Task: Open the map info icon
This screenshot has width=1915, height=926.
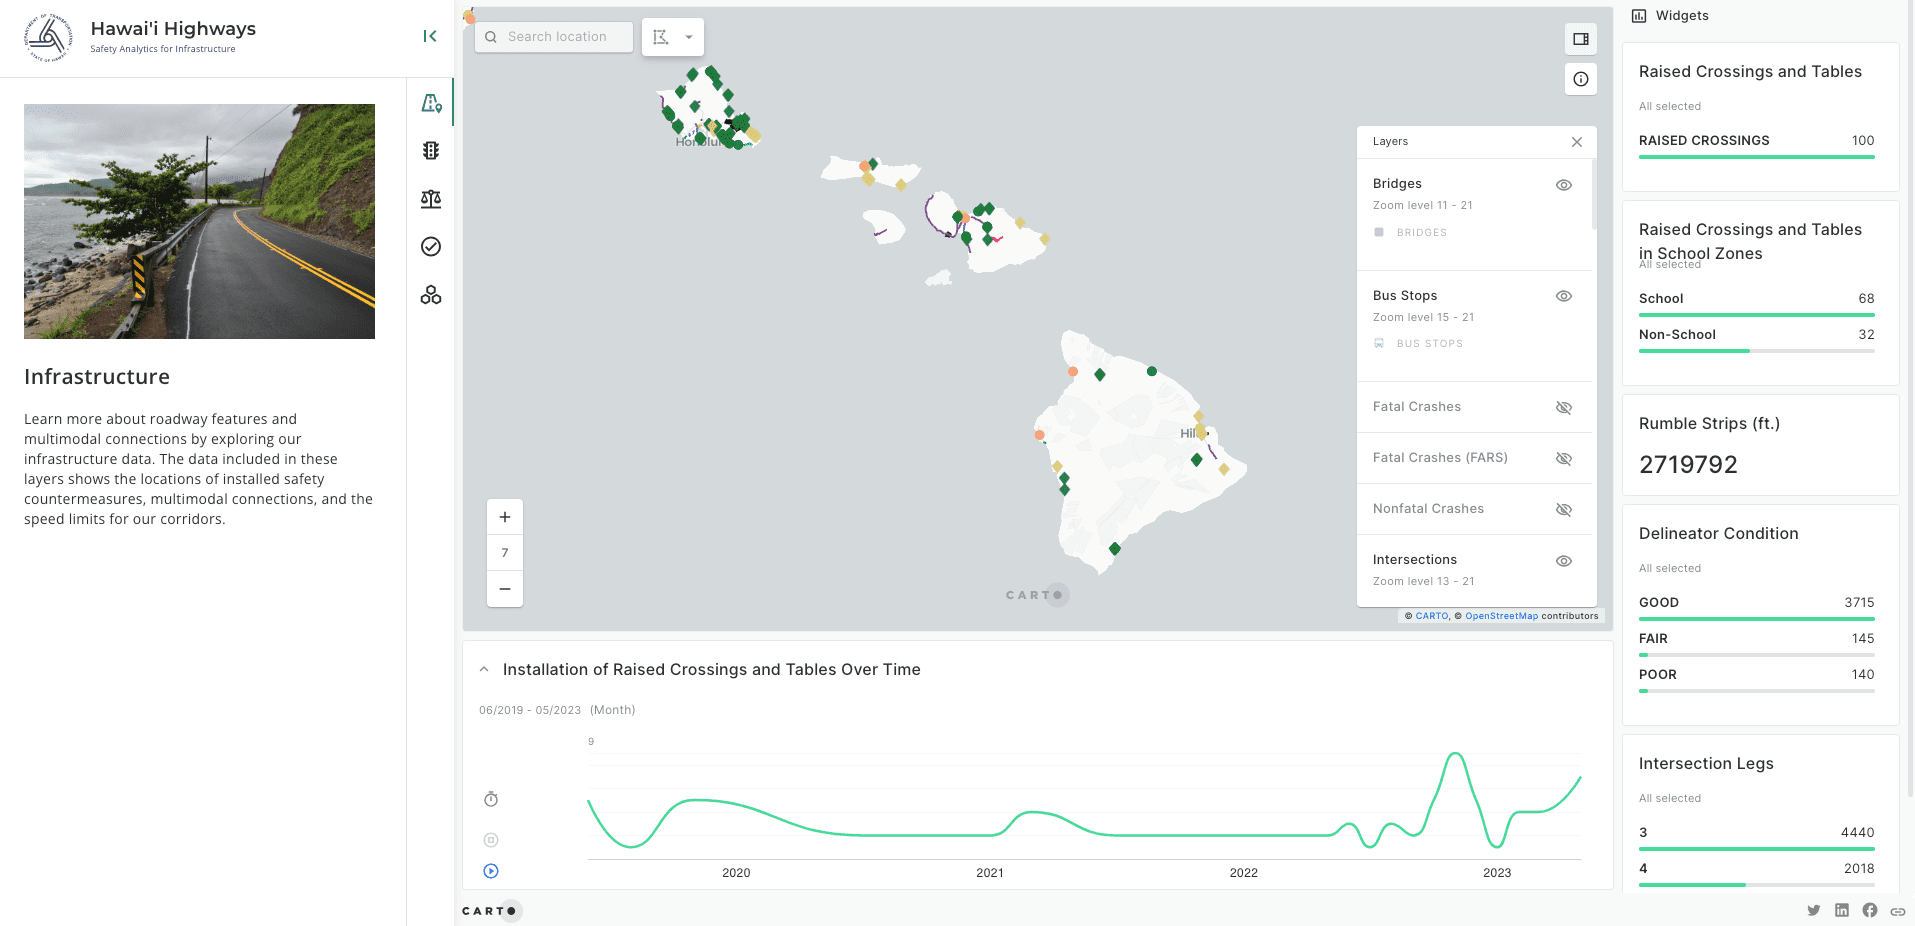Action: point(1580,78)
